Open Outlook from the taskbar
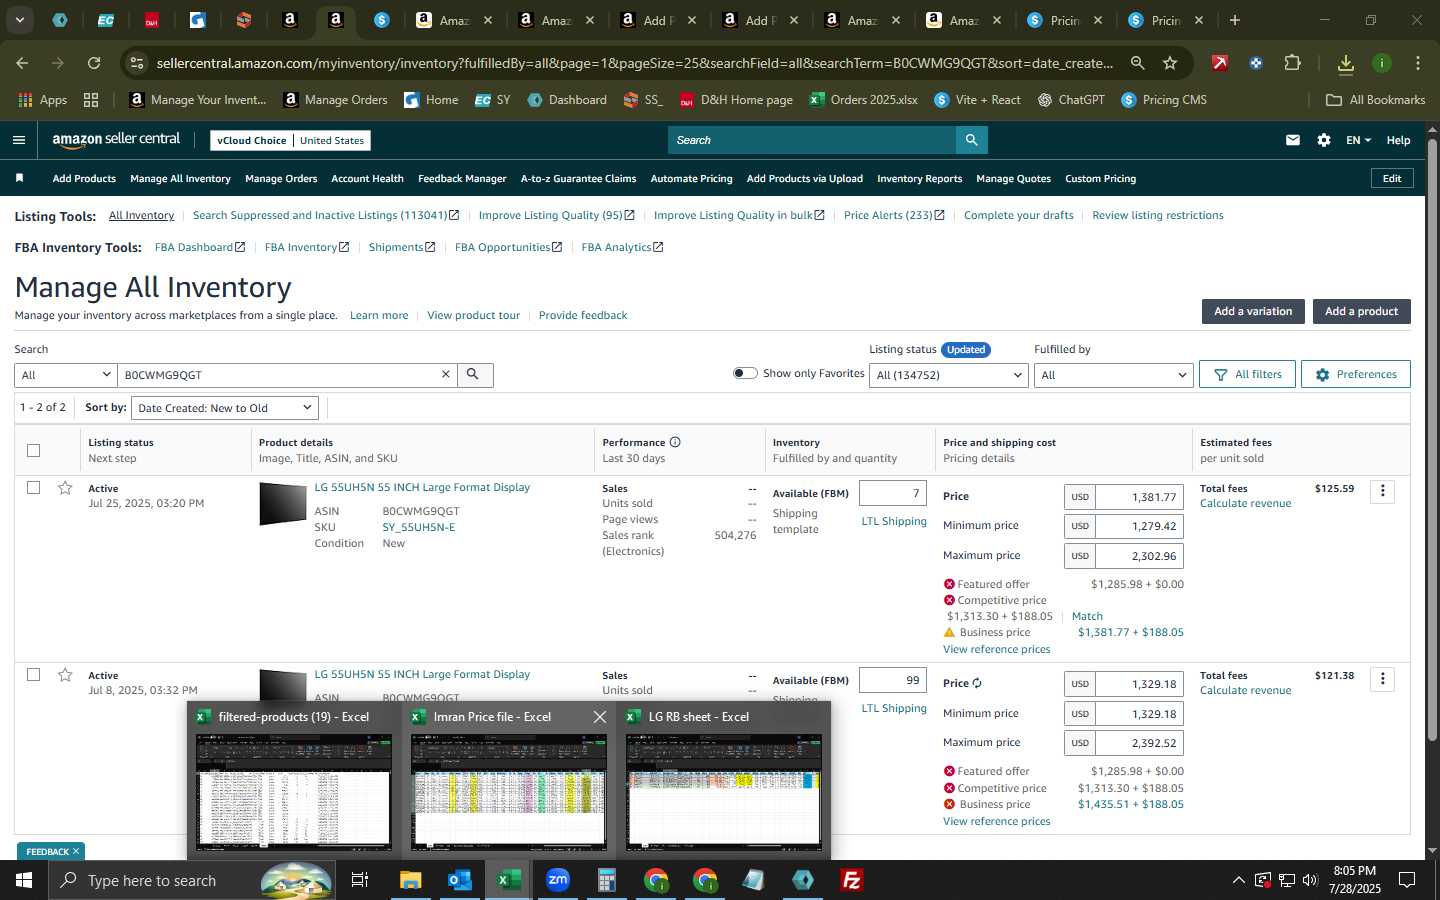 [x=460, y=880]
